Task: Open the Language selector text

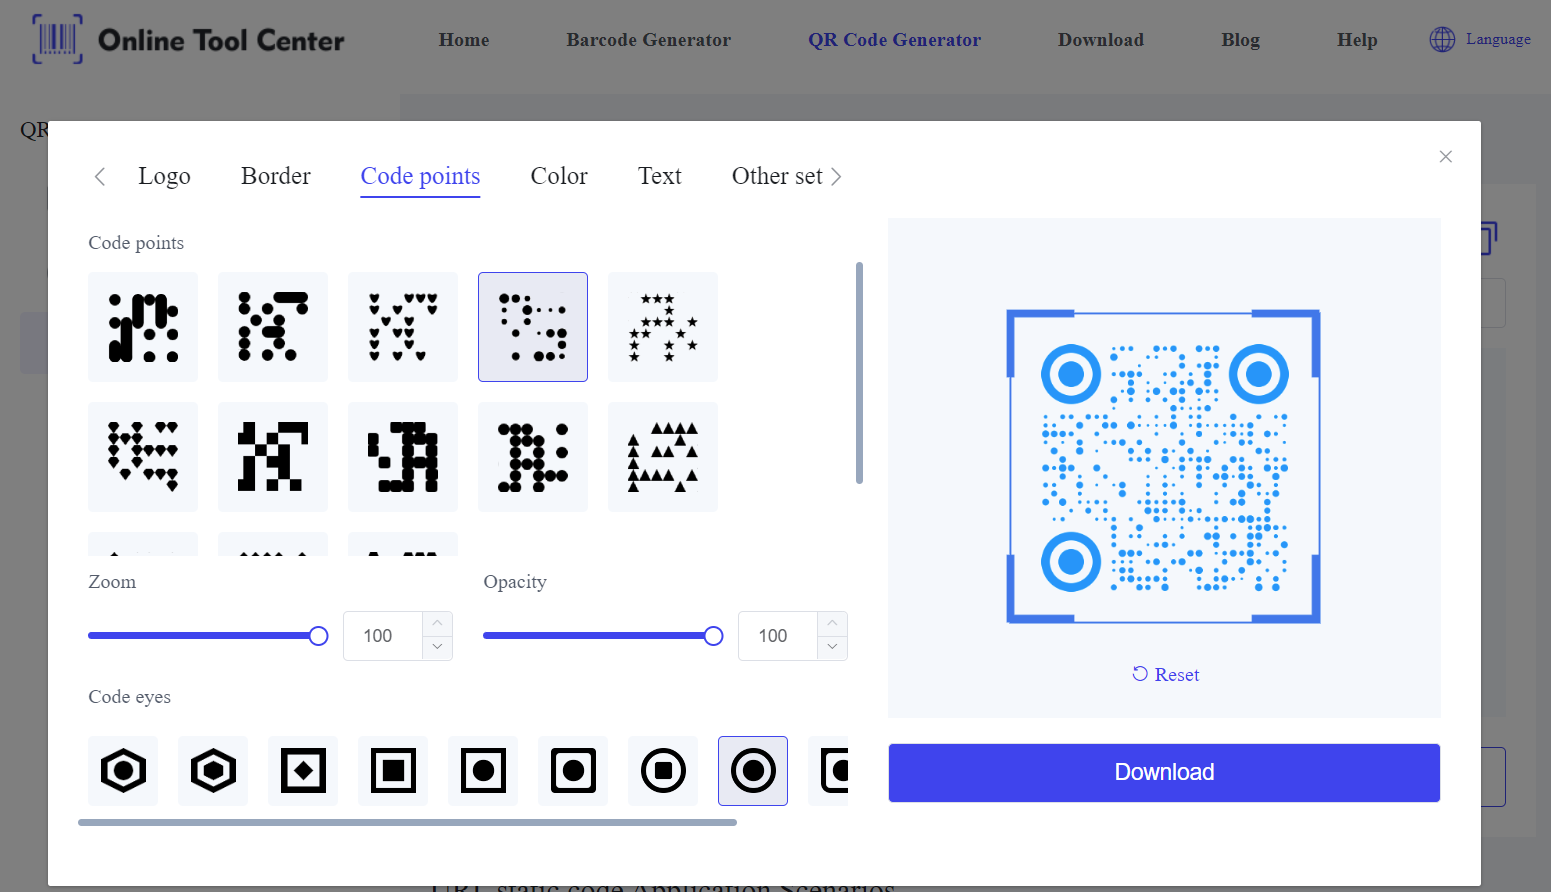Action: [1498, 39]
